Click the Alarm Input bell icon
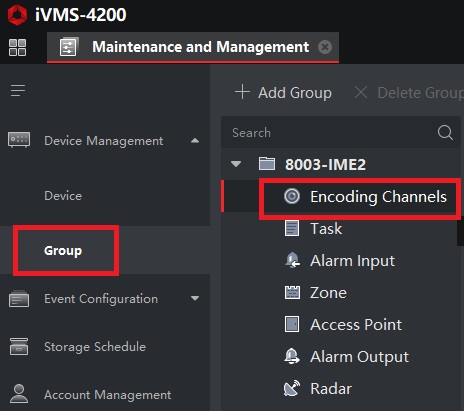Viewport: 464px width, 411px height. [x=292, y=260]
